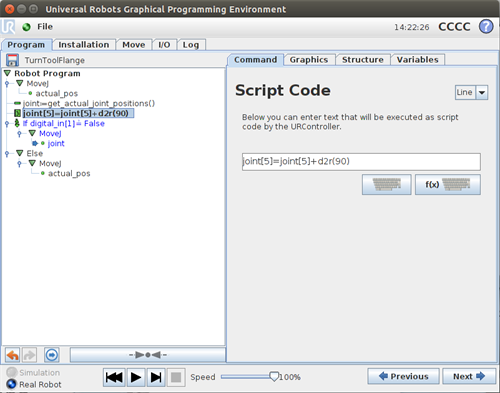The width and height of the screenshot is (500, 393).
Task: Select the joint[5]=joint[5]+d2r(90) tree node
Action: (78, 113)
